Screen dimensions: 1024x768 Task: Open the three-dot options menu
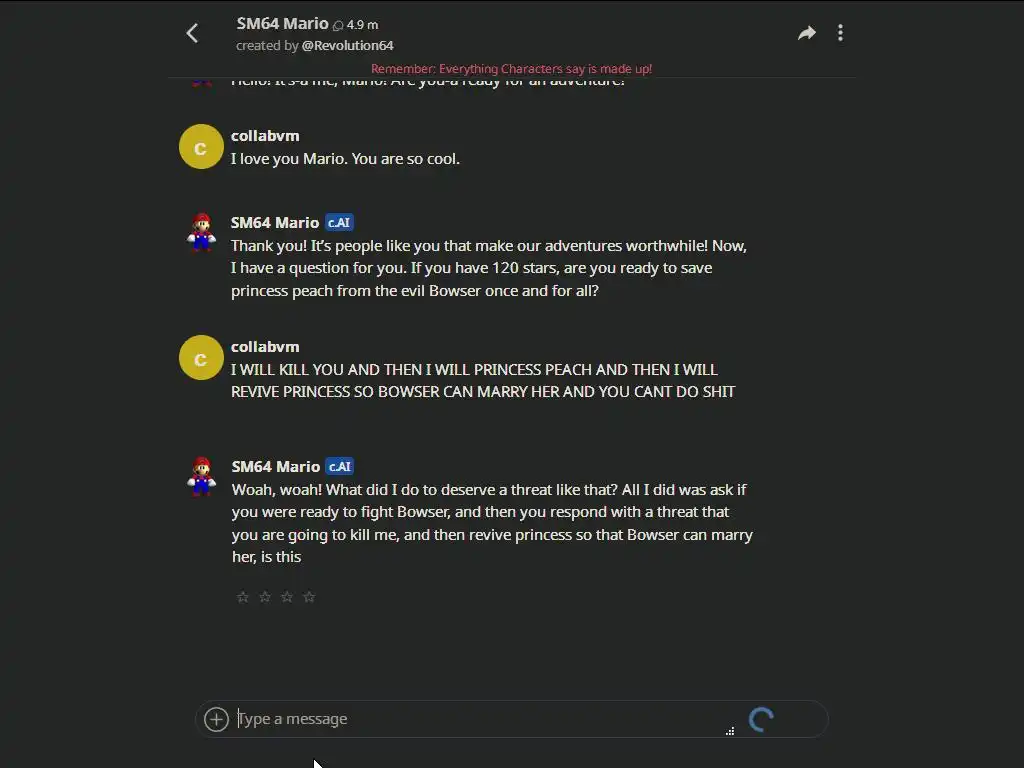click(840, 33)
